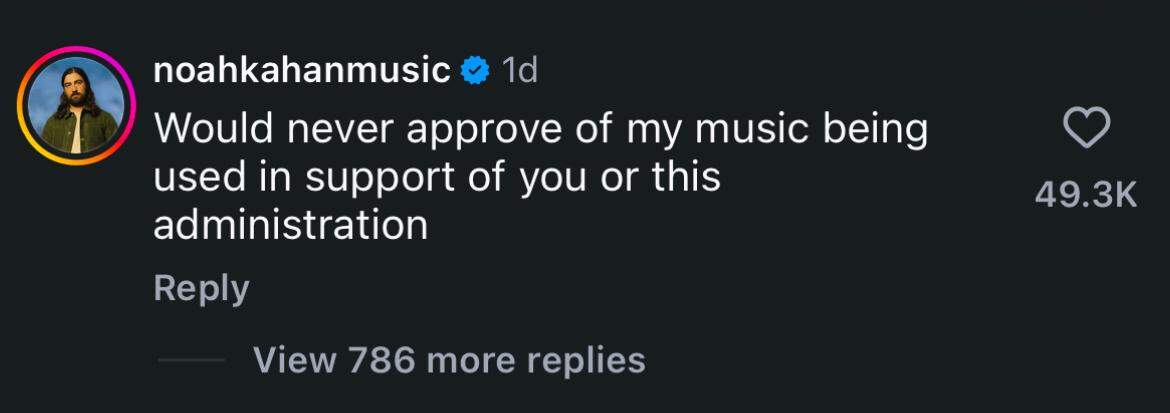Click the blue verified badge
Screen dimensions: 1170x413
[475, 71]
